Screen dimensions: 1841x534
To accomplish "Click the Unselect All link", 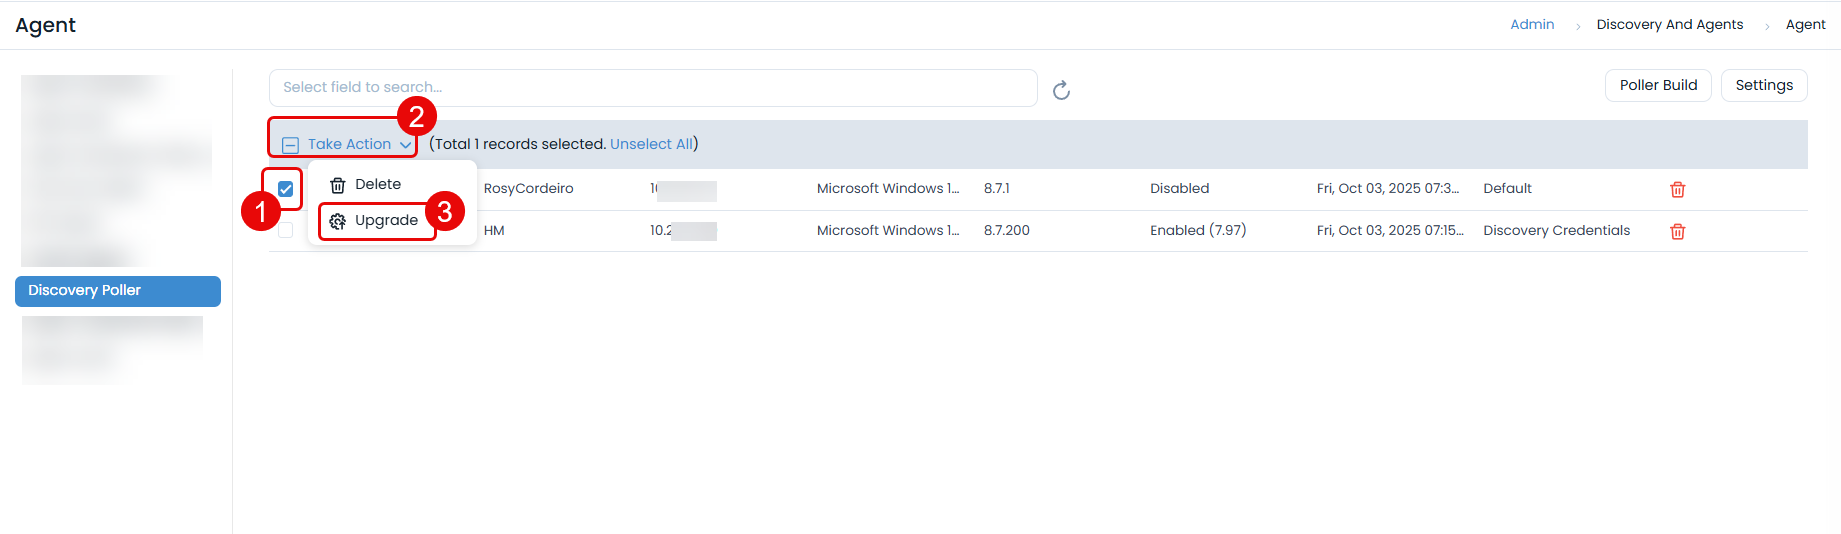I will pos(651,144).
